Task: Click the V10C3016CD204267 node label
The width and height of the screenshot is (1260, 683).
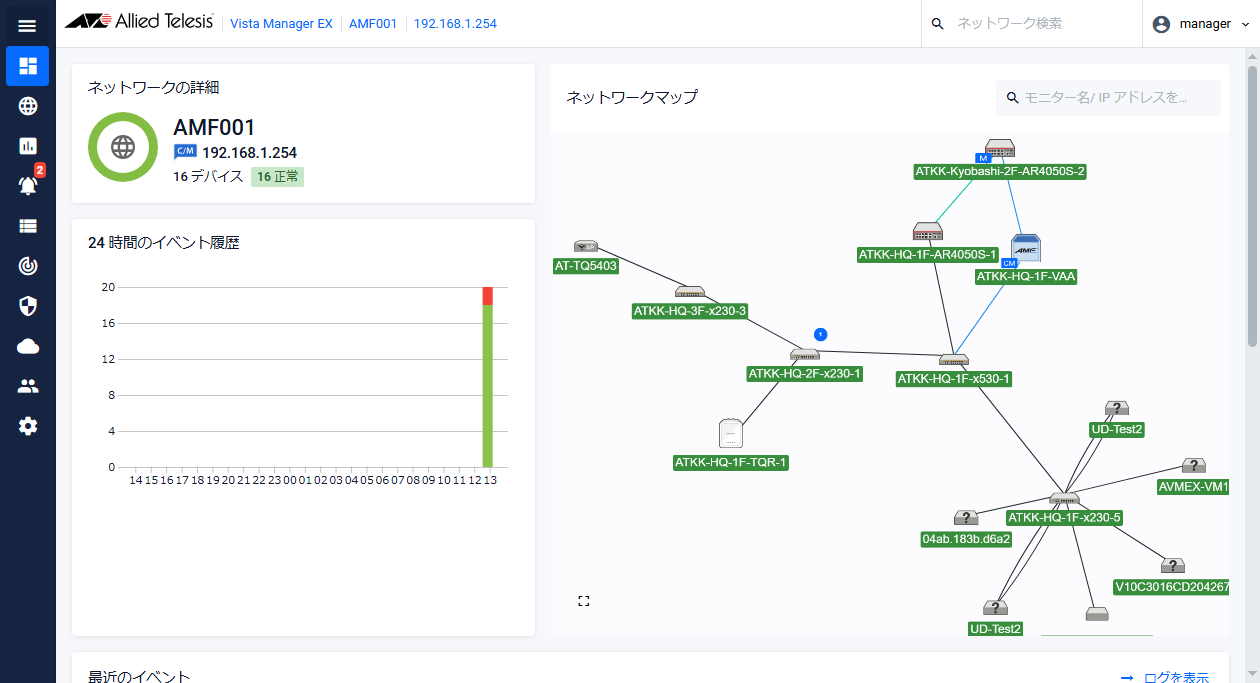Action: click(x=1172, y=587)
